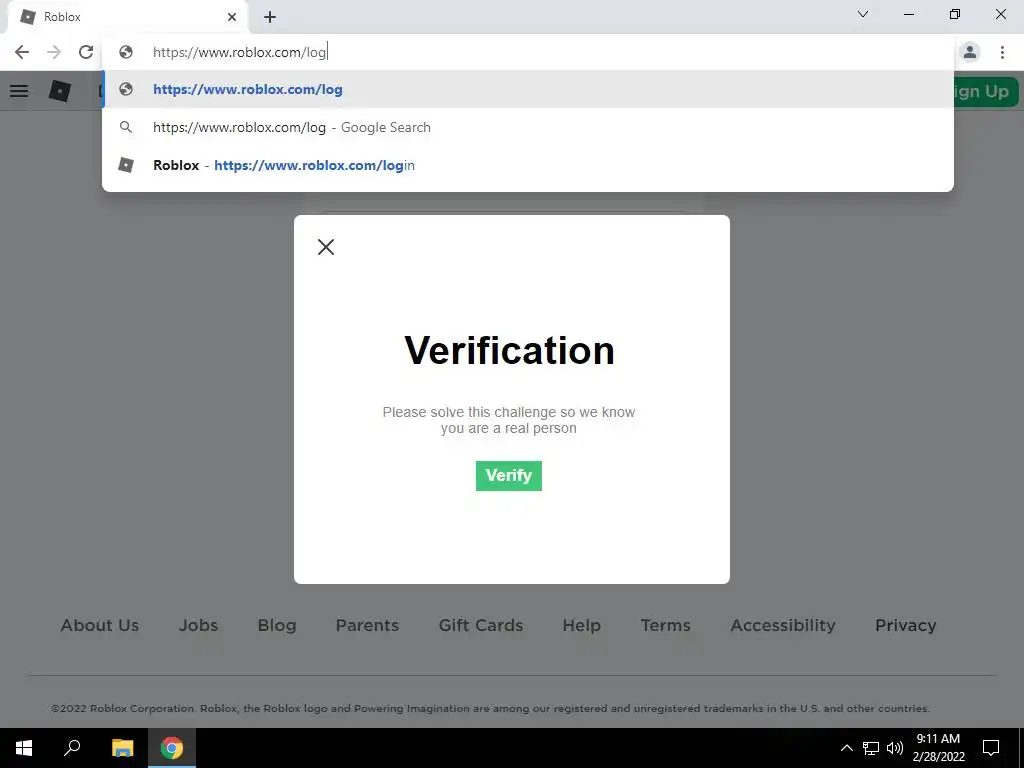Viewport: 1024px width, 768px height.
Task: Restore down the Chrome window
Action: (x=955, y=14)
